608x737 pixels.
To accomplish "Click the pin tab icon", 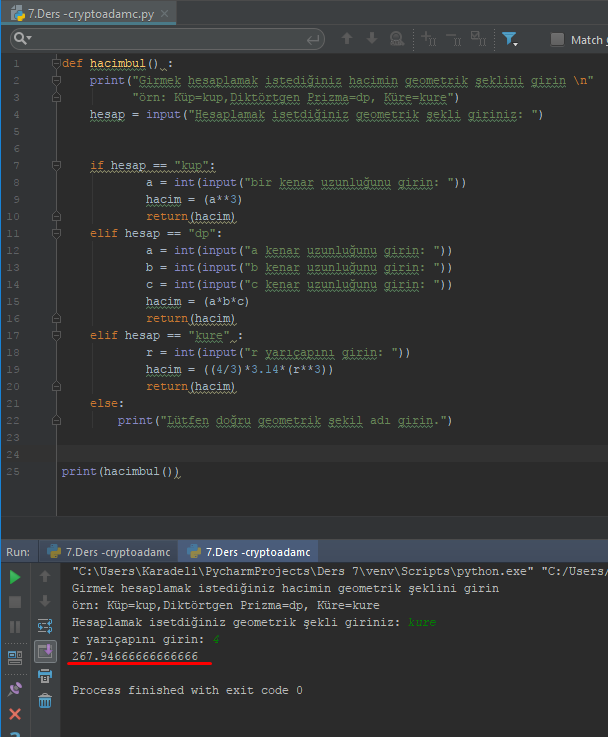I will point(15,689).
